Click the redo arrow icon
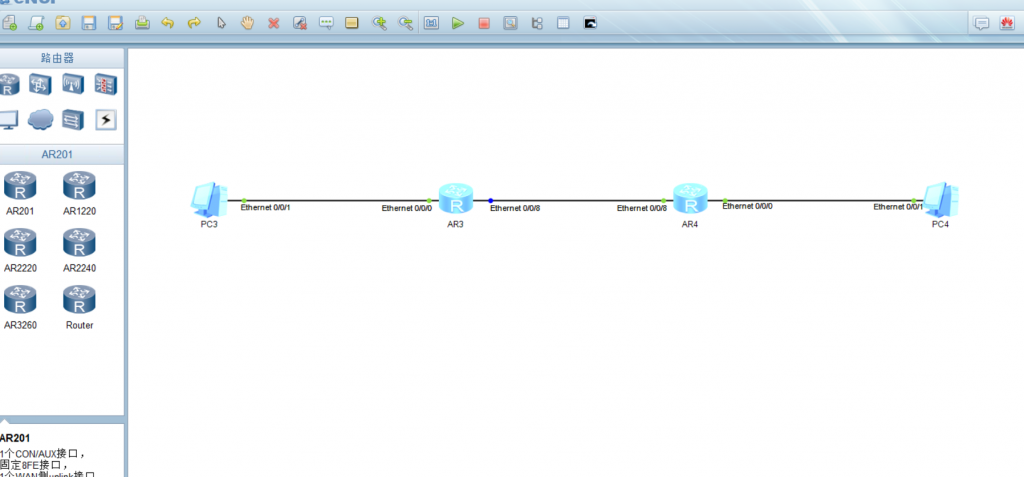Viewport: 1024px width, 477px height. pos(194,24)
